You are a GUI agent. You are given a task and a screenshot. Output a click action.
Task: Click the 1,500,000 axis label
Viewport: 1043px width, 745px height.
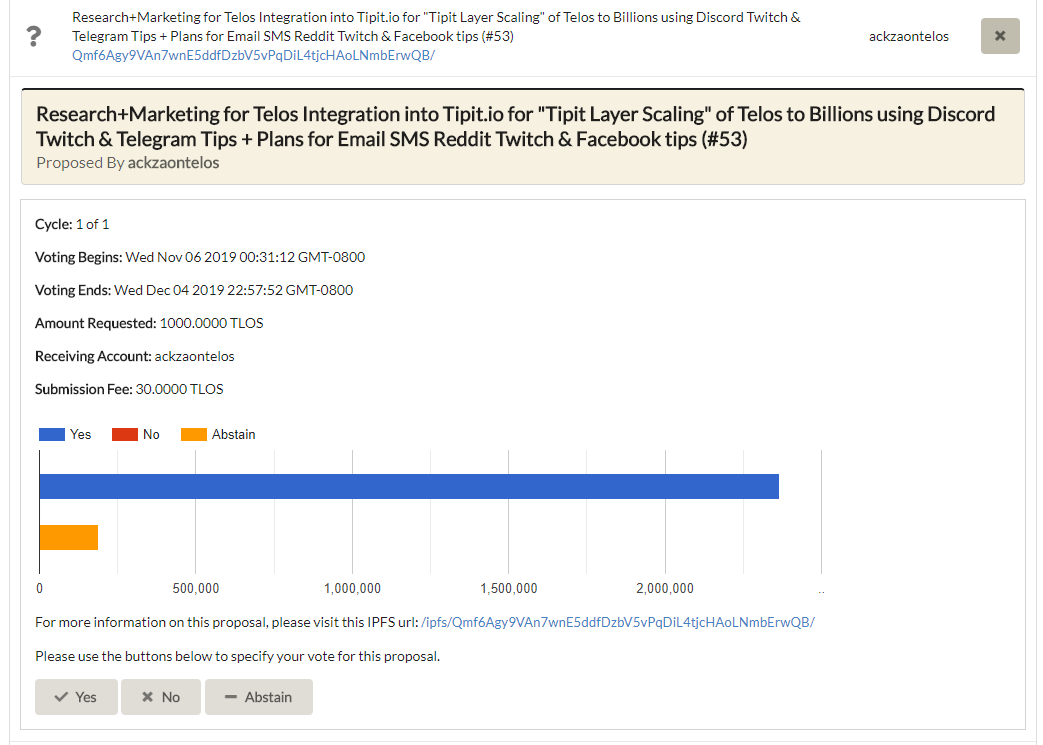(x=509, y=589)
